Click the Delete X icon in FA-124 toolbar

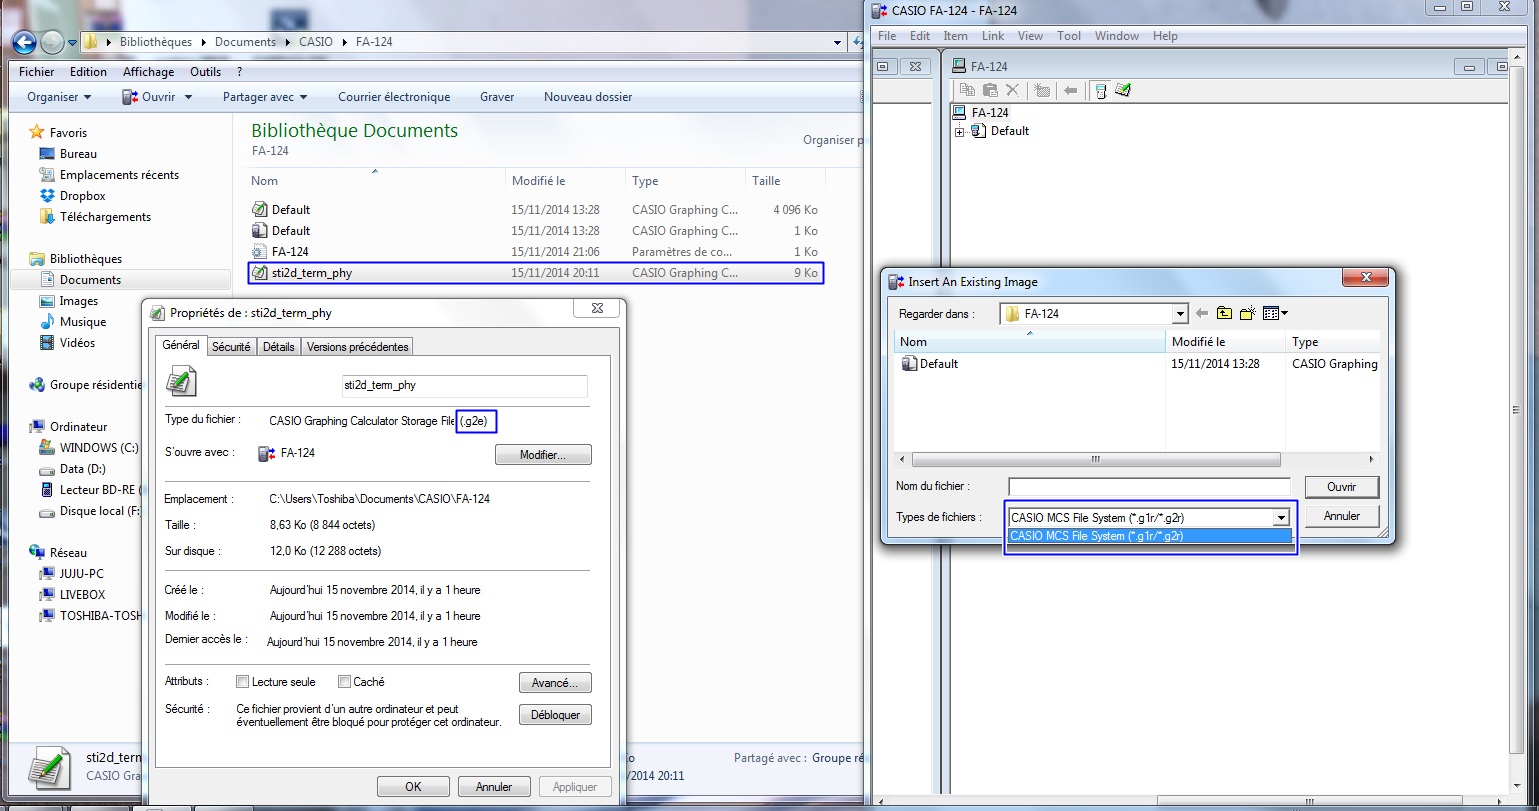pyautogui.click(x=1012, y=90)
